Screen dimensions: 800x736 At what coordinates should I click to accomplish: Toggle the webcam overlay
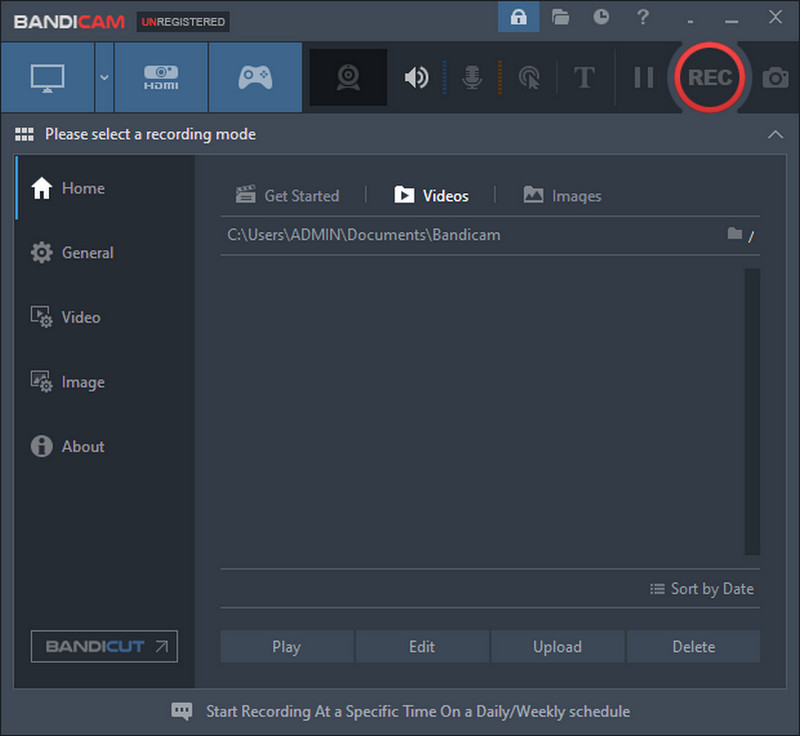[348, 78]
